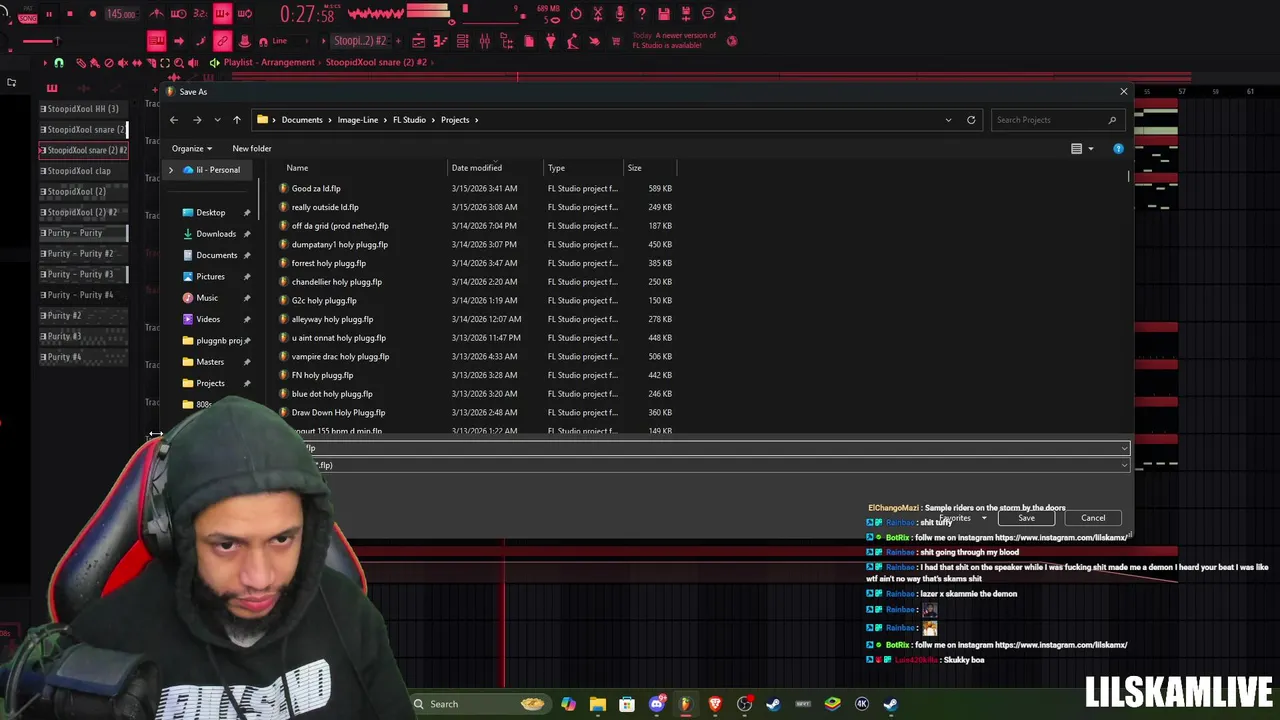This screenshot has height=720, width=1280.
Task: Click the Cancel button
Action: [1093, 518]
